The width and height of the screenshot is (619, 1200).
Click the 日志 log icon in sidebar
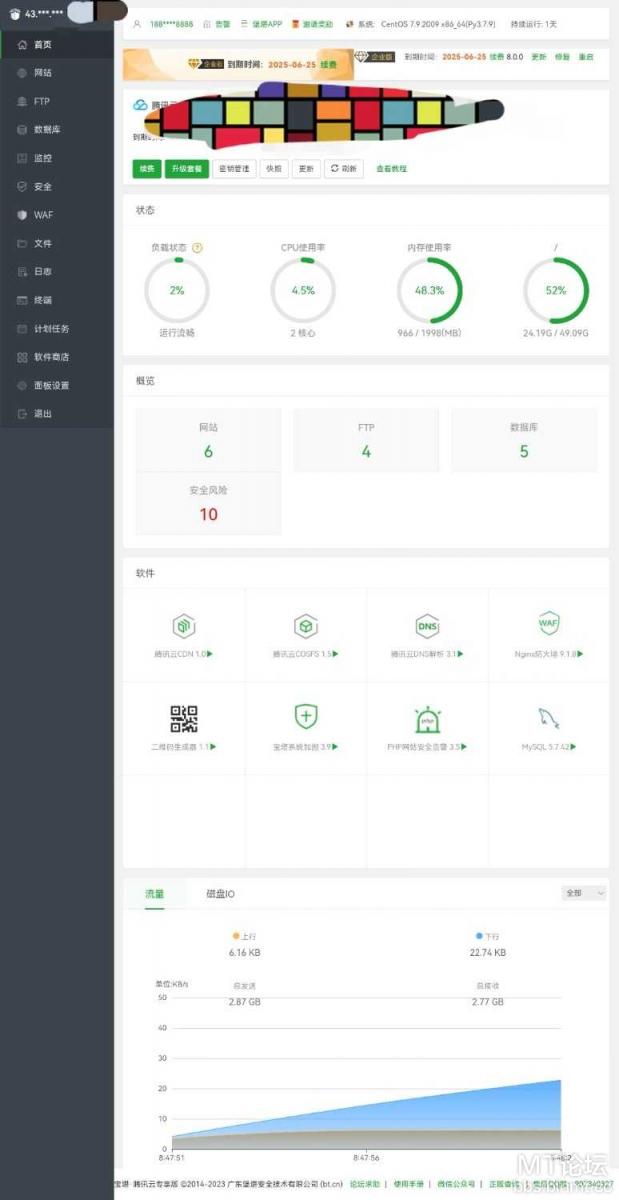pyautogui.click(x=22, y=271)
